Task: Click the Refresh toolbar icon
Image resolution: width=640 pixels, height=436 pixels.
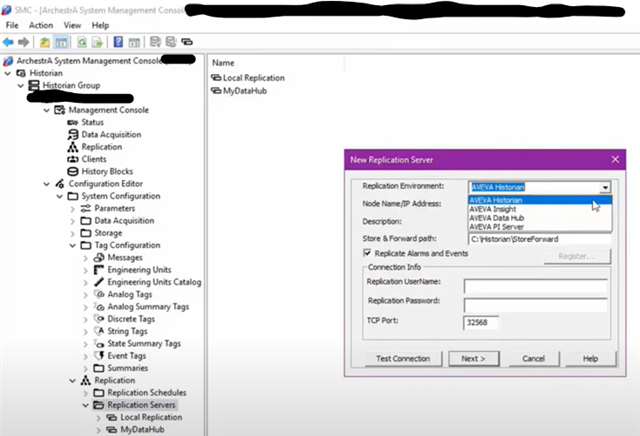Action: click(82, 42)
